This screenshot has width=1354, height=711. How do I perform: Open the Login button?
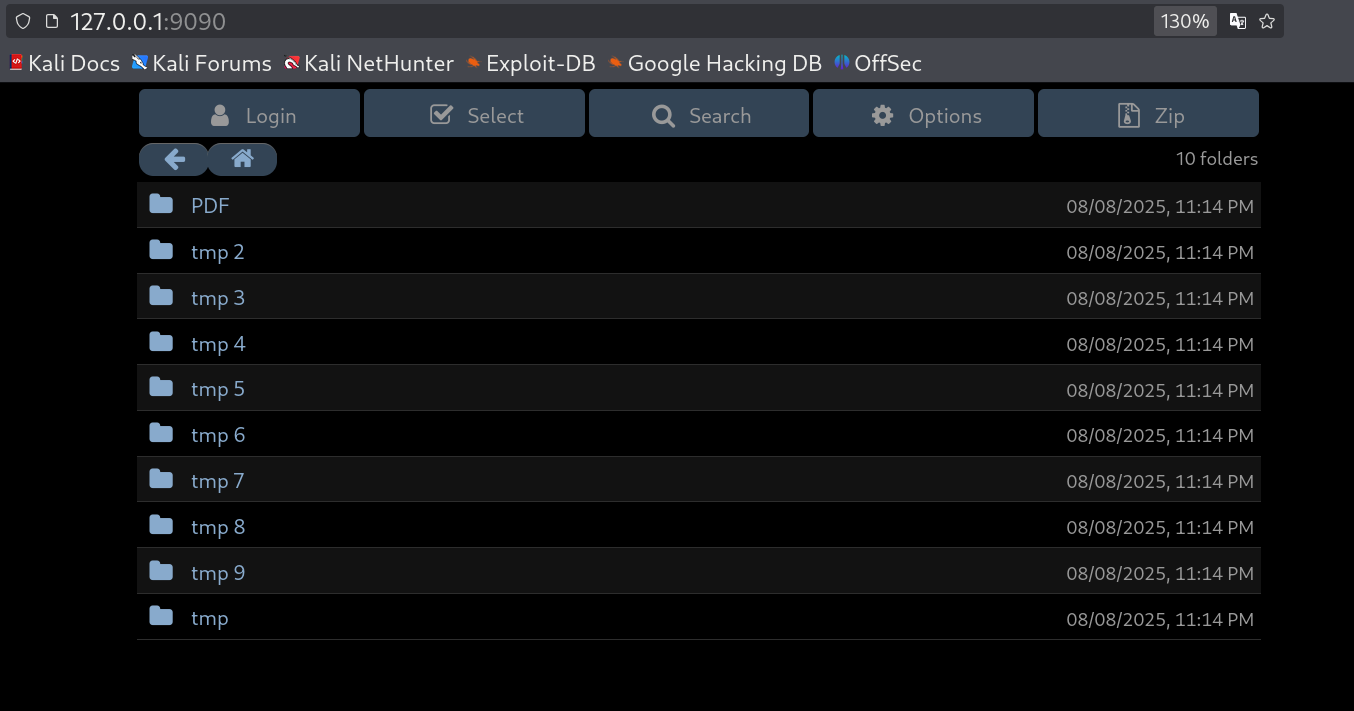coord(249,113)
